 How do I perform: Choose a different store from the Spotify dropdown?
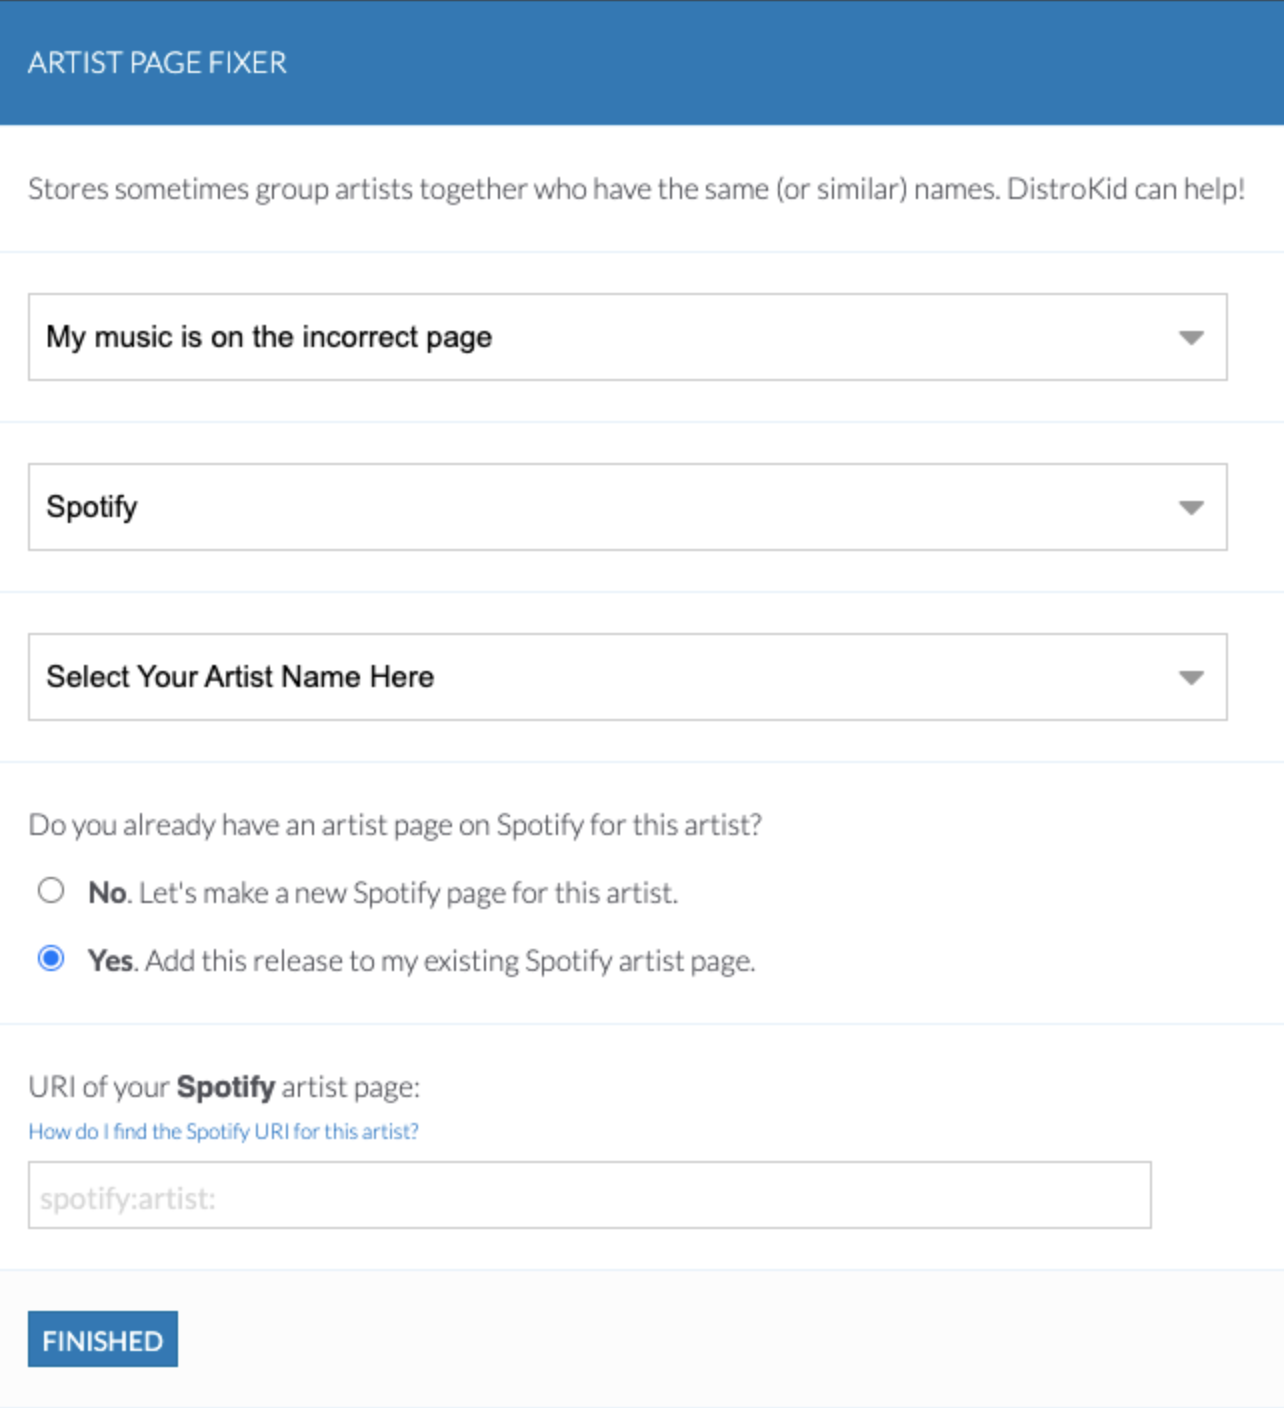click(627, 507)
